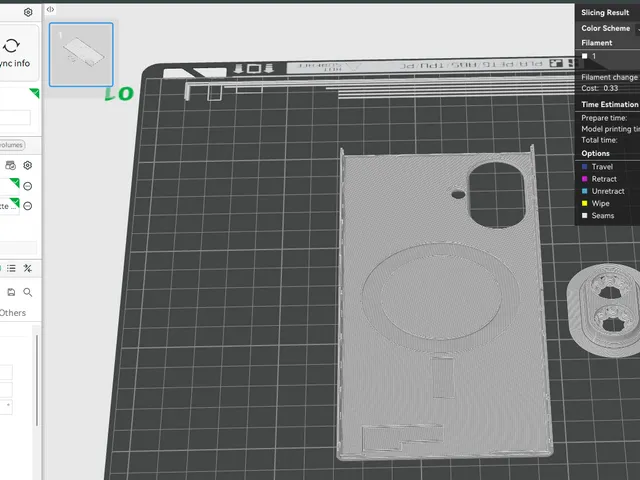Select the camera lens ring model
Screen dimensions: 640x480
[605, 309]
